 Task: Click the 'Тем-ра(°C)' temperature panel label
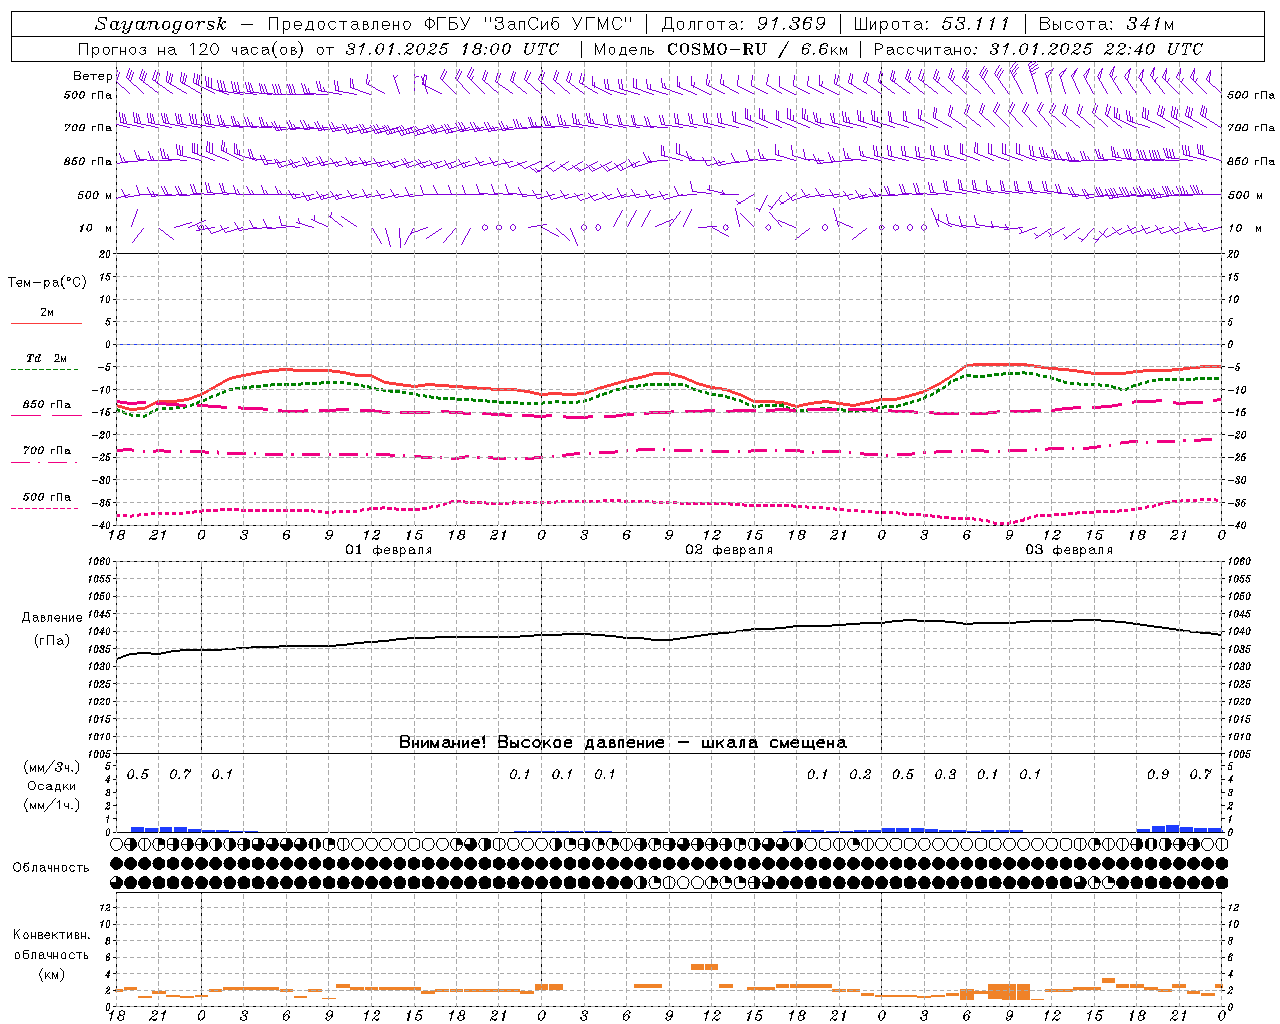[47, 283]
